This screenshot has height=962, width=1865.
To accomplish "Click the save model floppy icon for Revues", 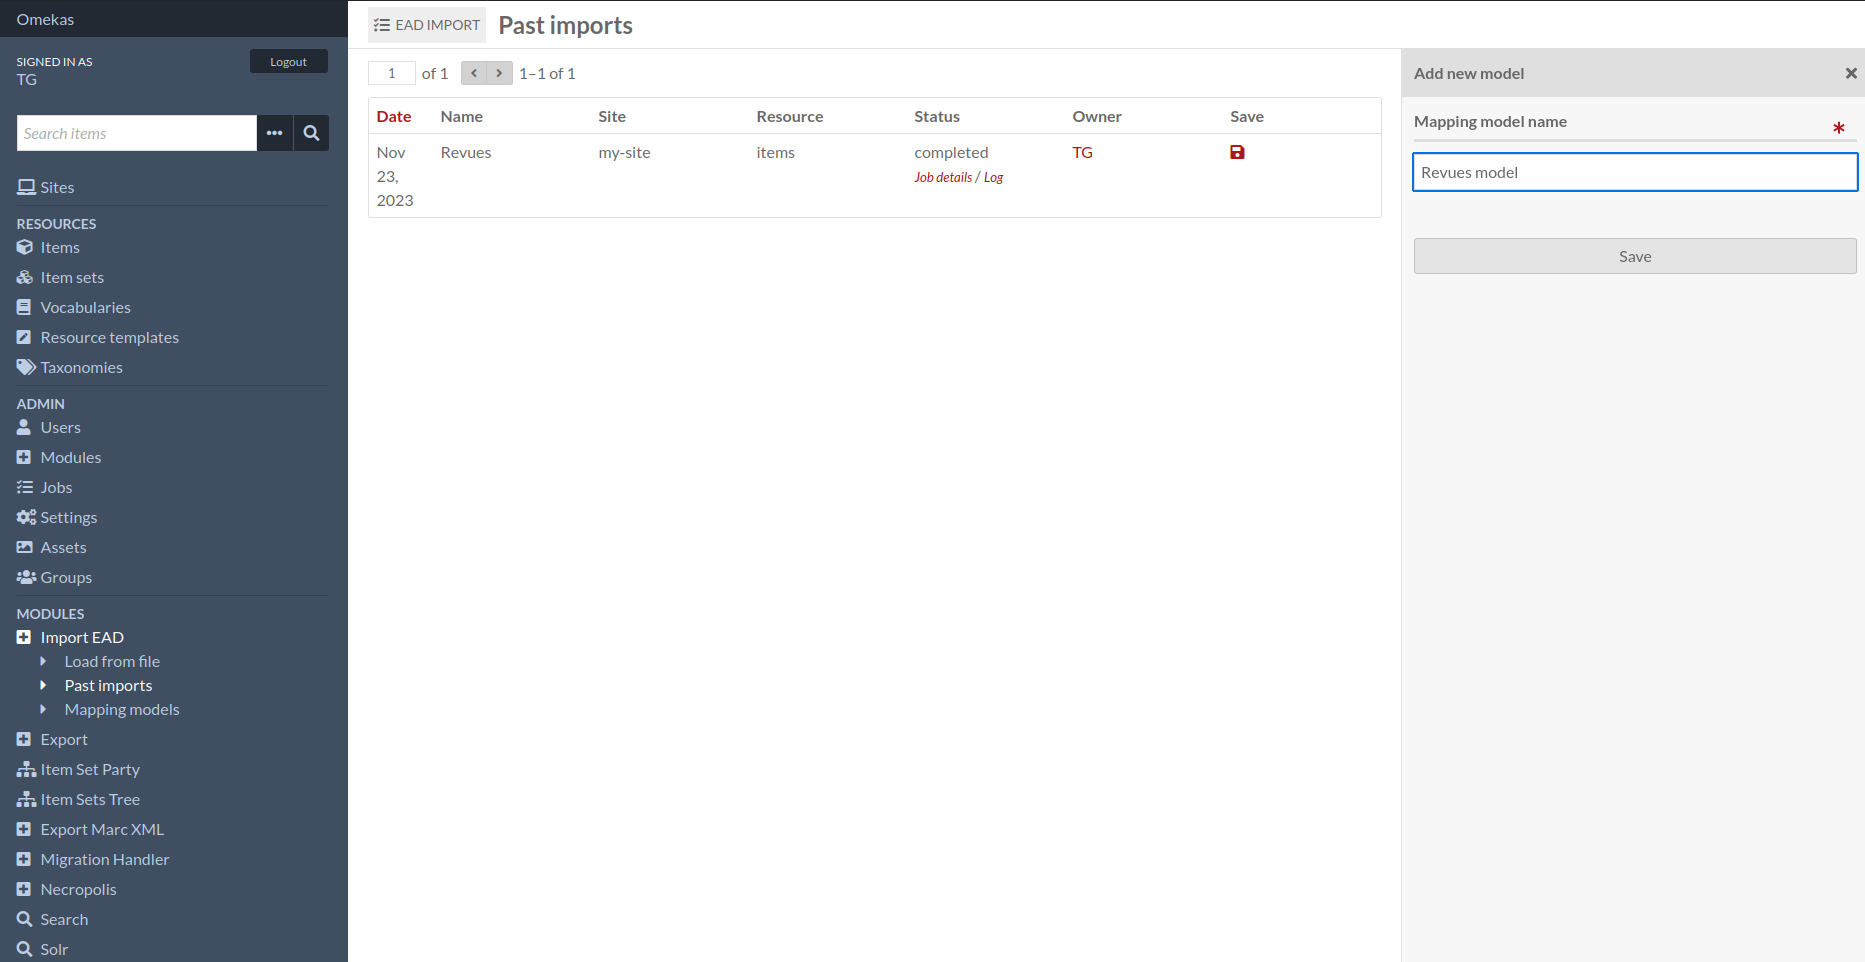I will tap(1237, 152).
